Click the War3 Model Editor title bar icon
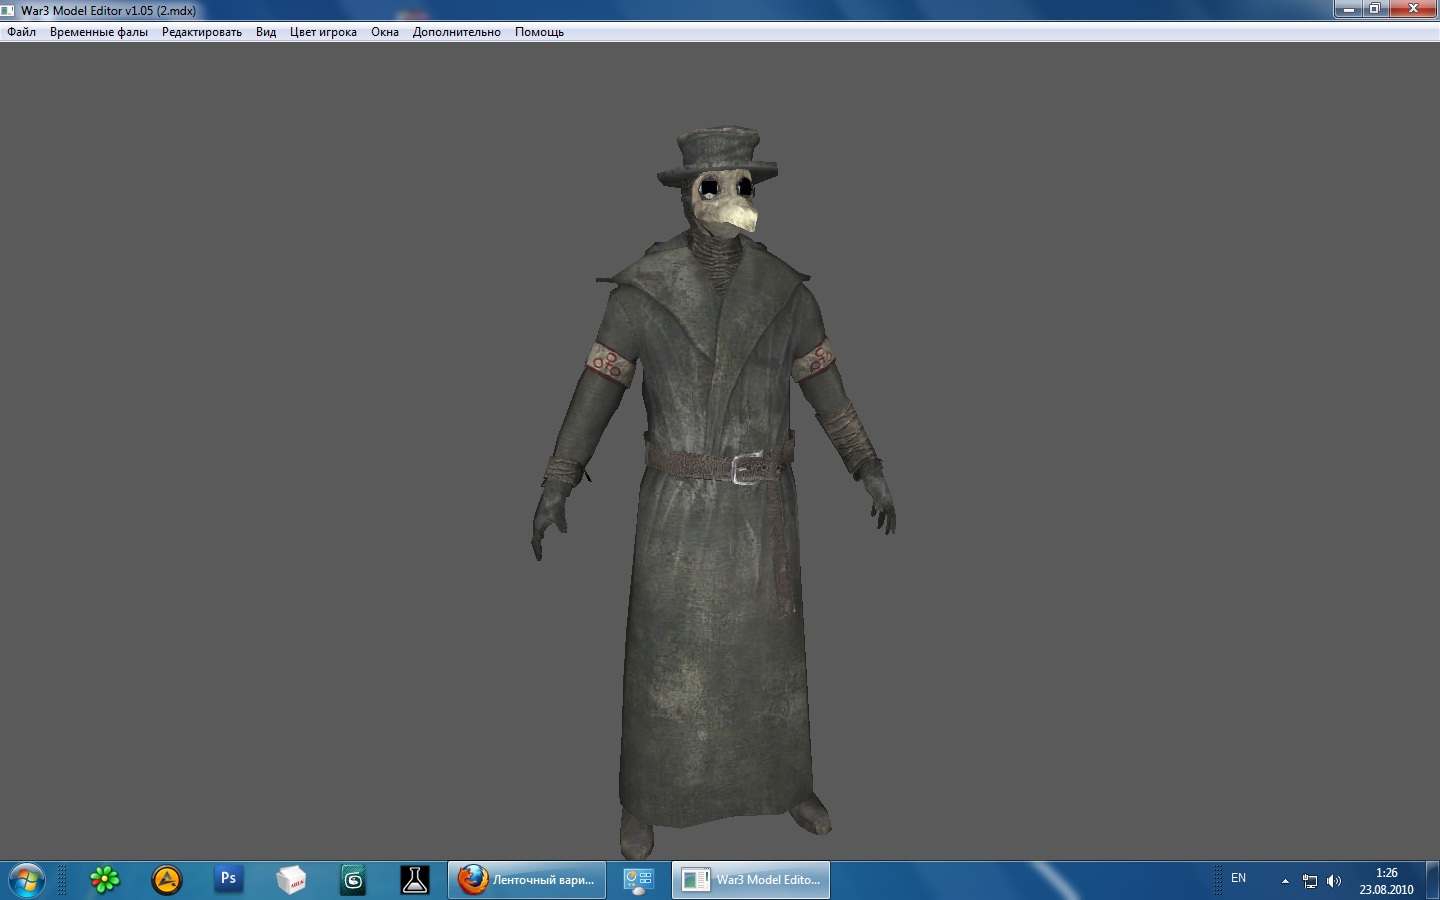The height and width of the screenshot is (900, 1440). pyautogui.click(x=8, y=11)
